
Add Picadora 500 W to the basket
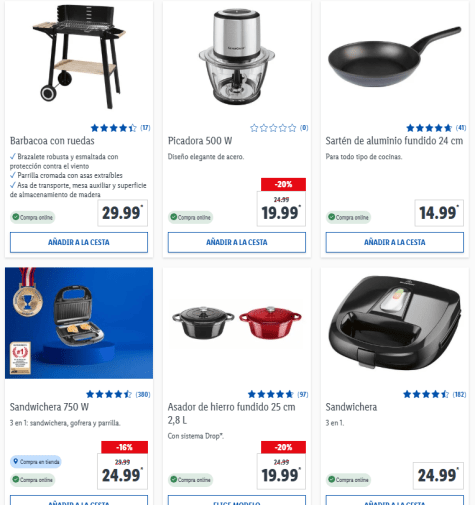point(237,242)
